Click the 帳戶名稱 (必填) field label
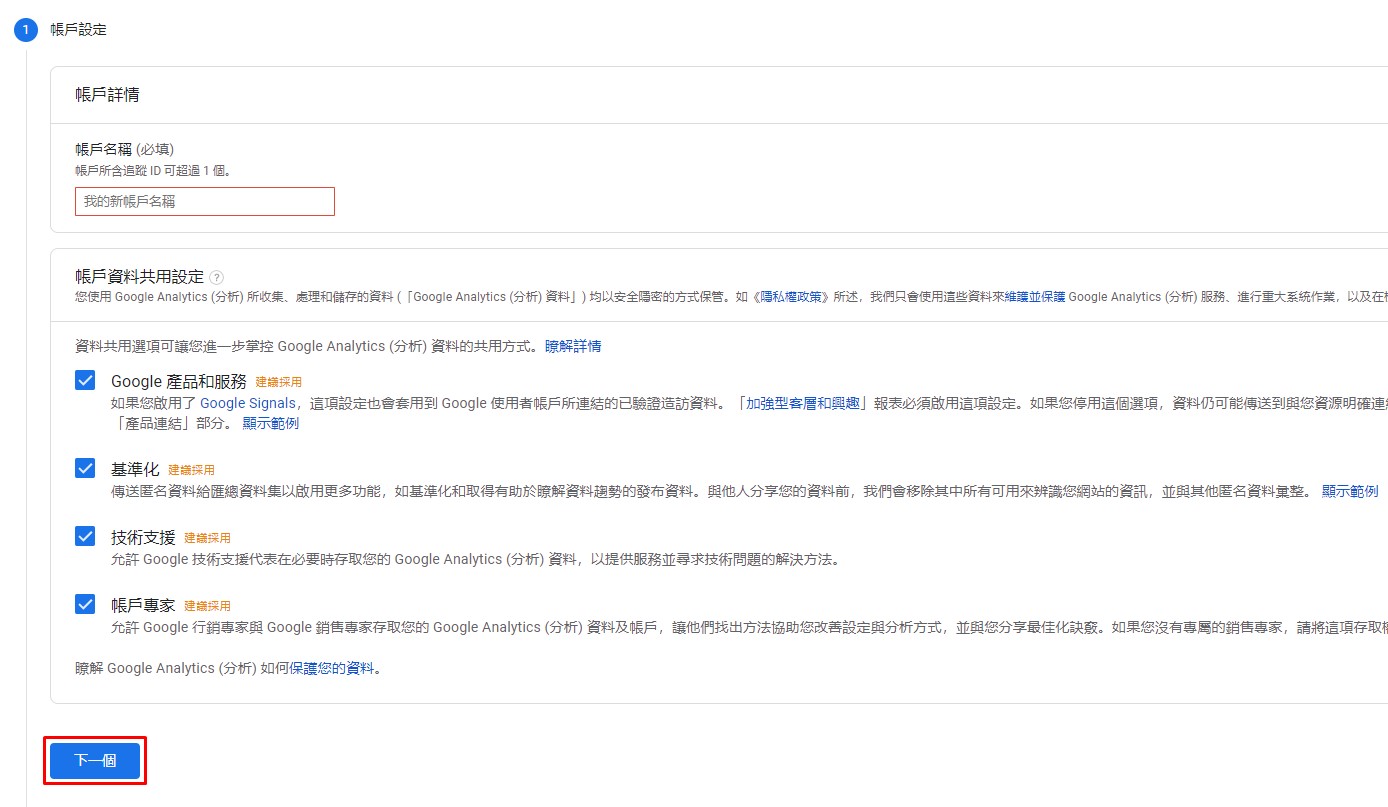Viewport: 1388px width, 807px height. (125, 149)
